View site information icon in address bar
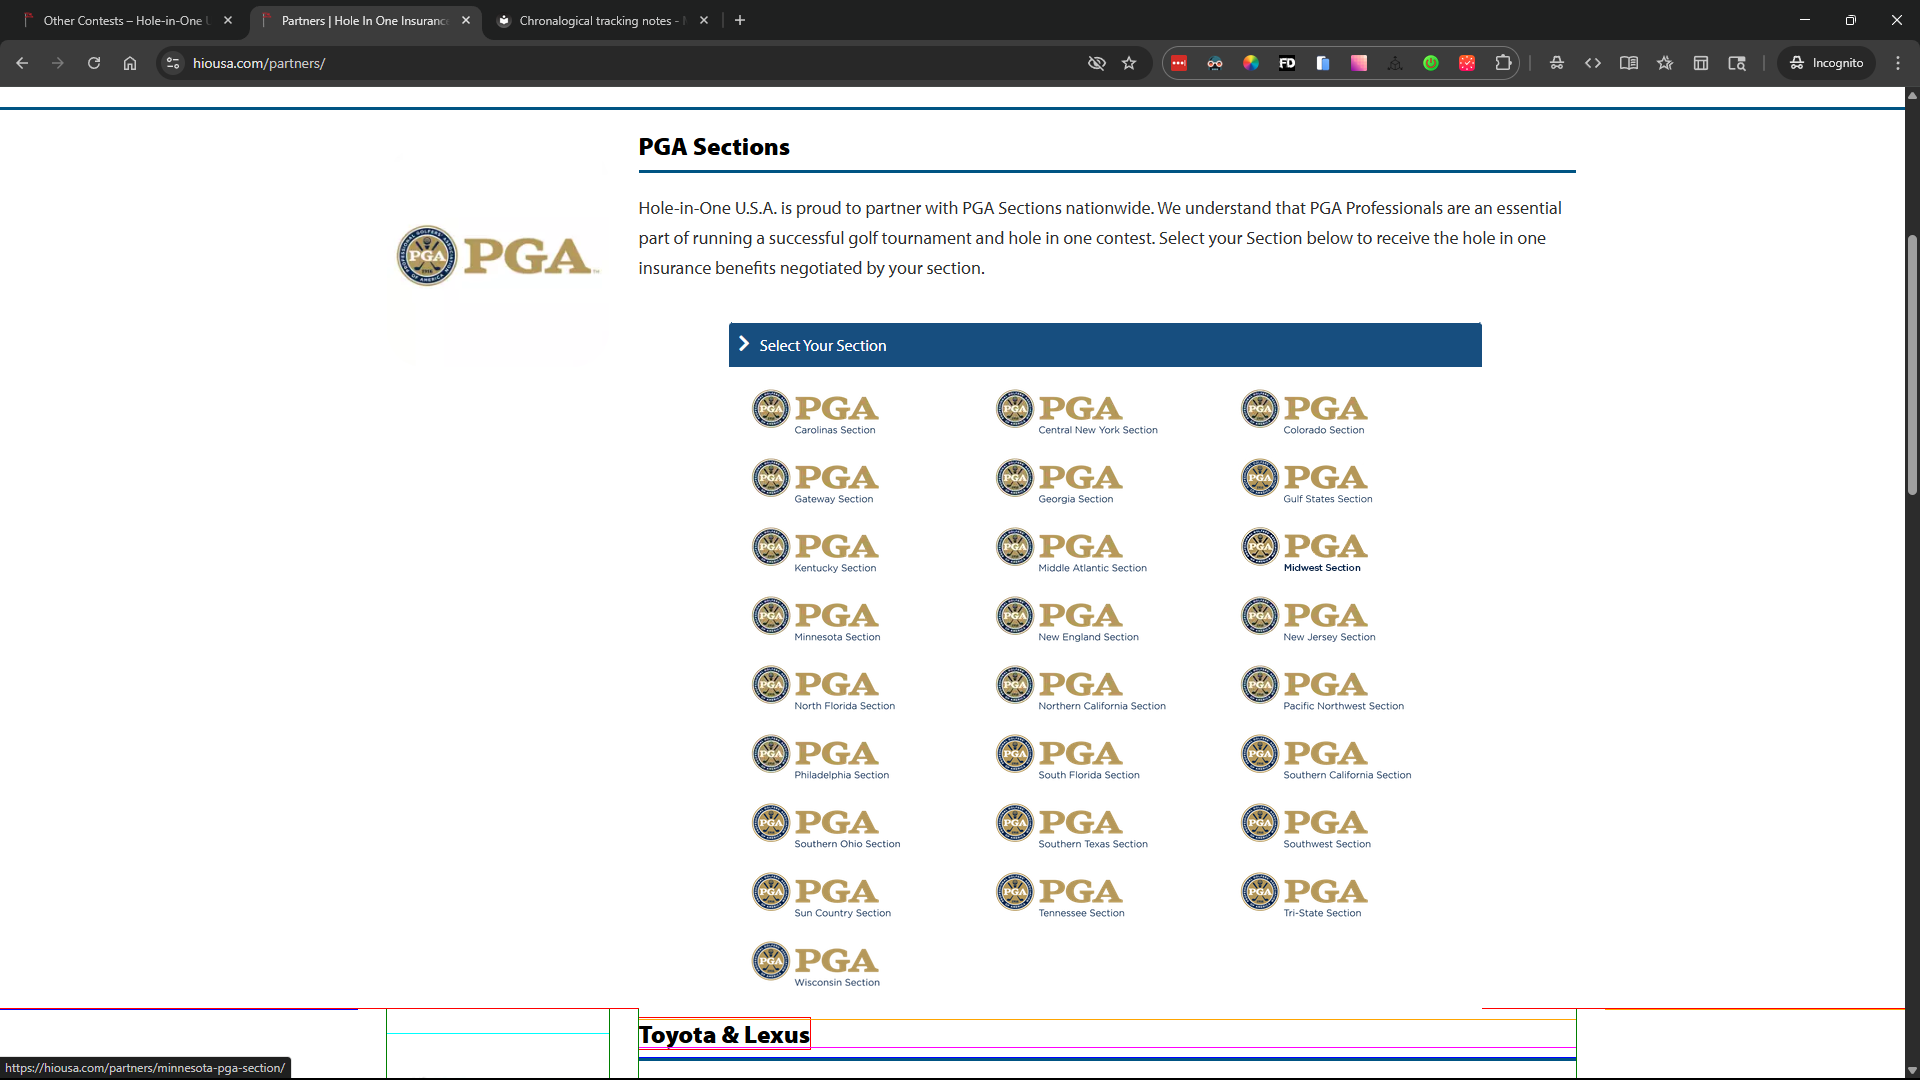Image resolution: width=1920 pixels, height=1080 pixels. click(173, 63)
